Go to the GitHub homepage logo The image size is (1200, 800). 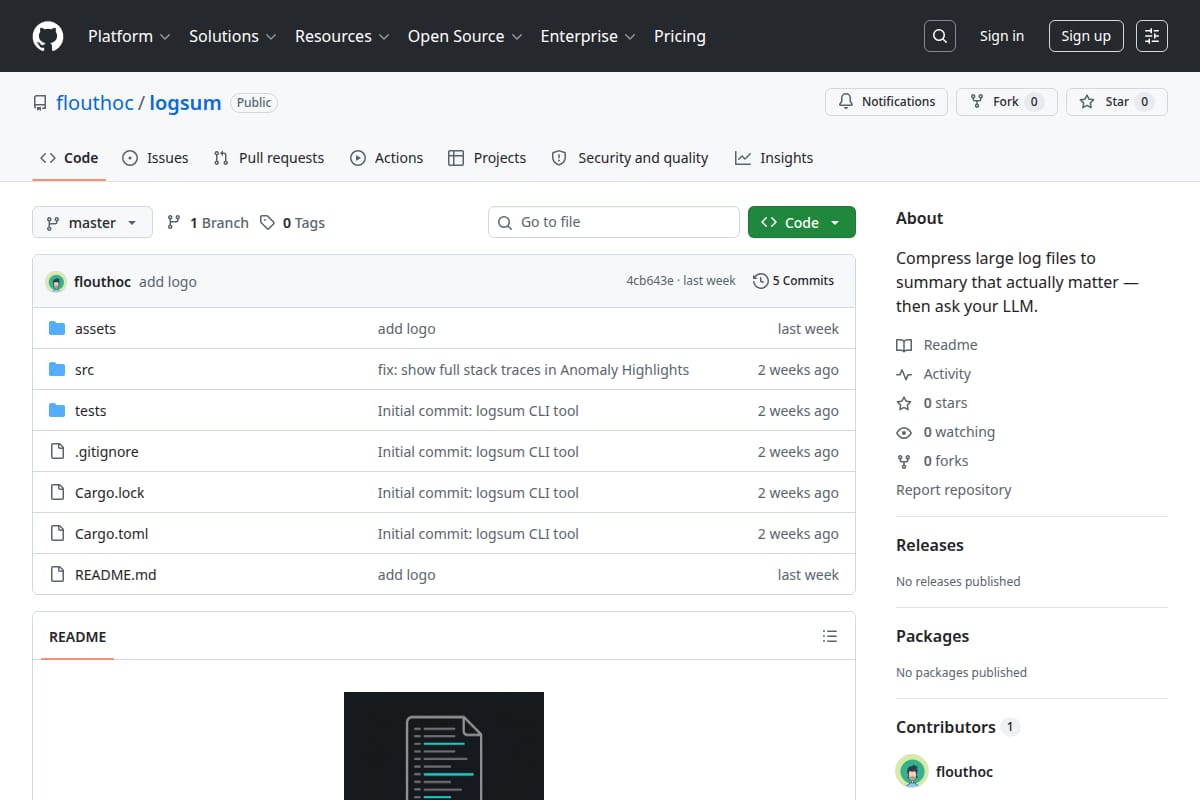[48, 36]
